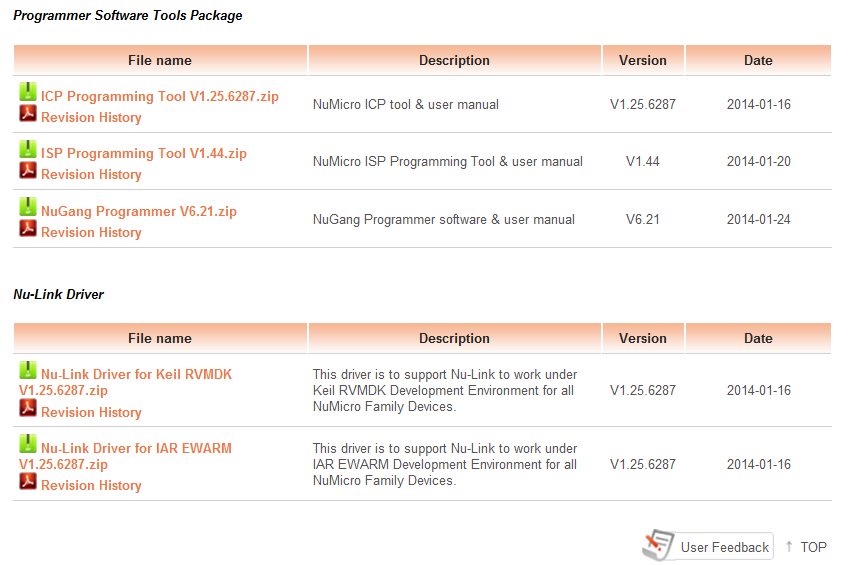Click zip icon beside Keil RVMDK driver

(x=28, y=370)
